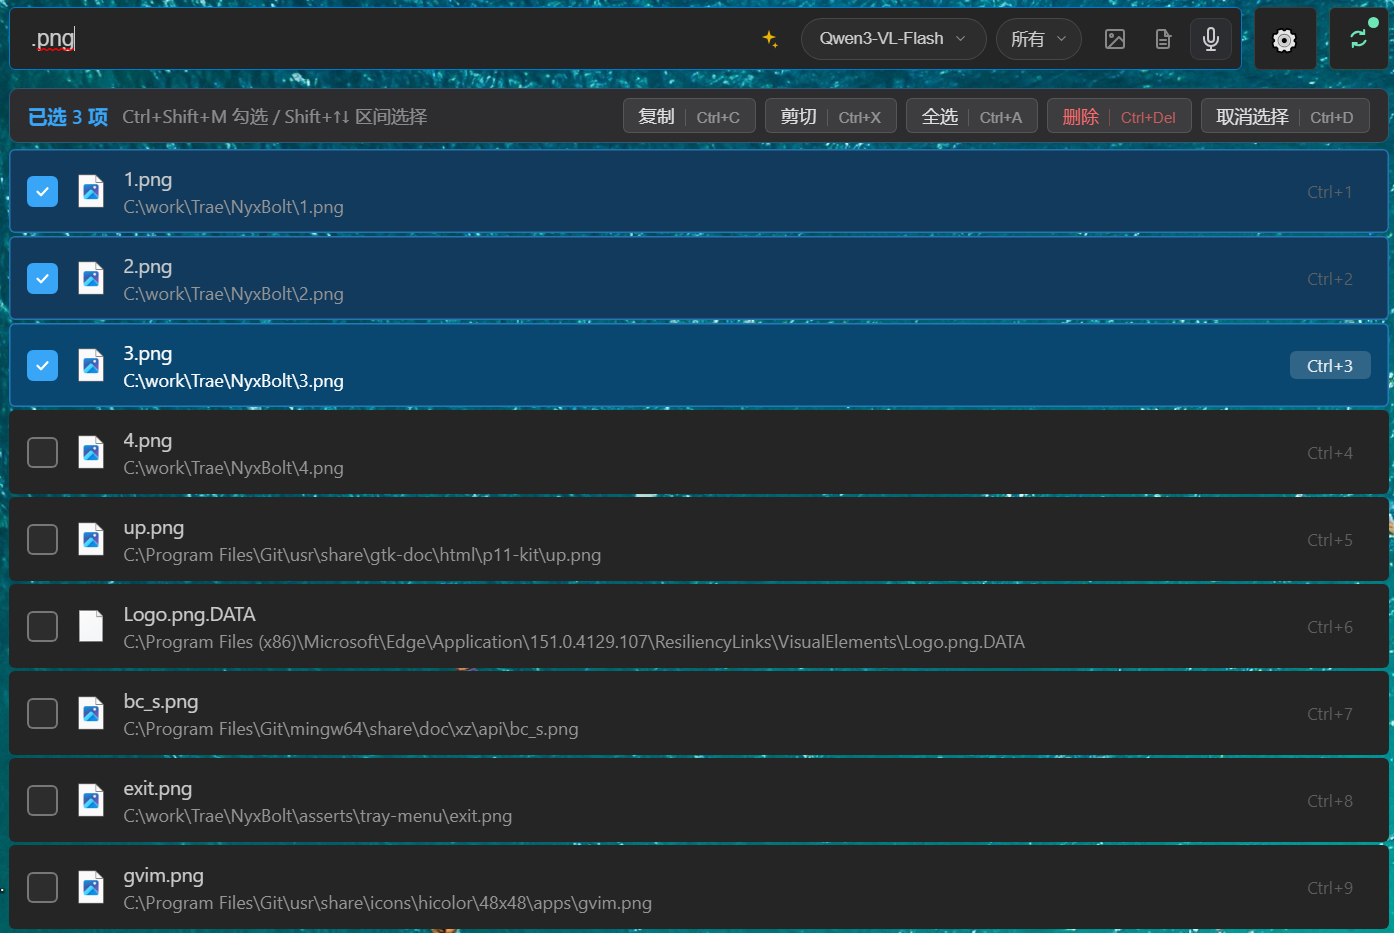Uncheck the checkbox for 2.png
Screen dimensions: 1394x933
[42, 278]
